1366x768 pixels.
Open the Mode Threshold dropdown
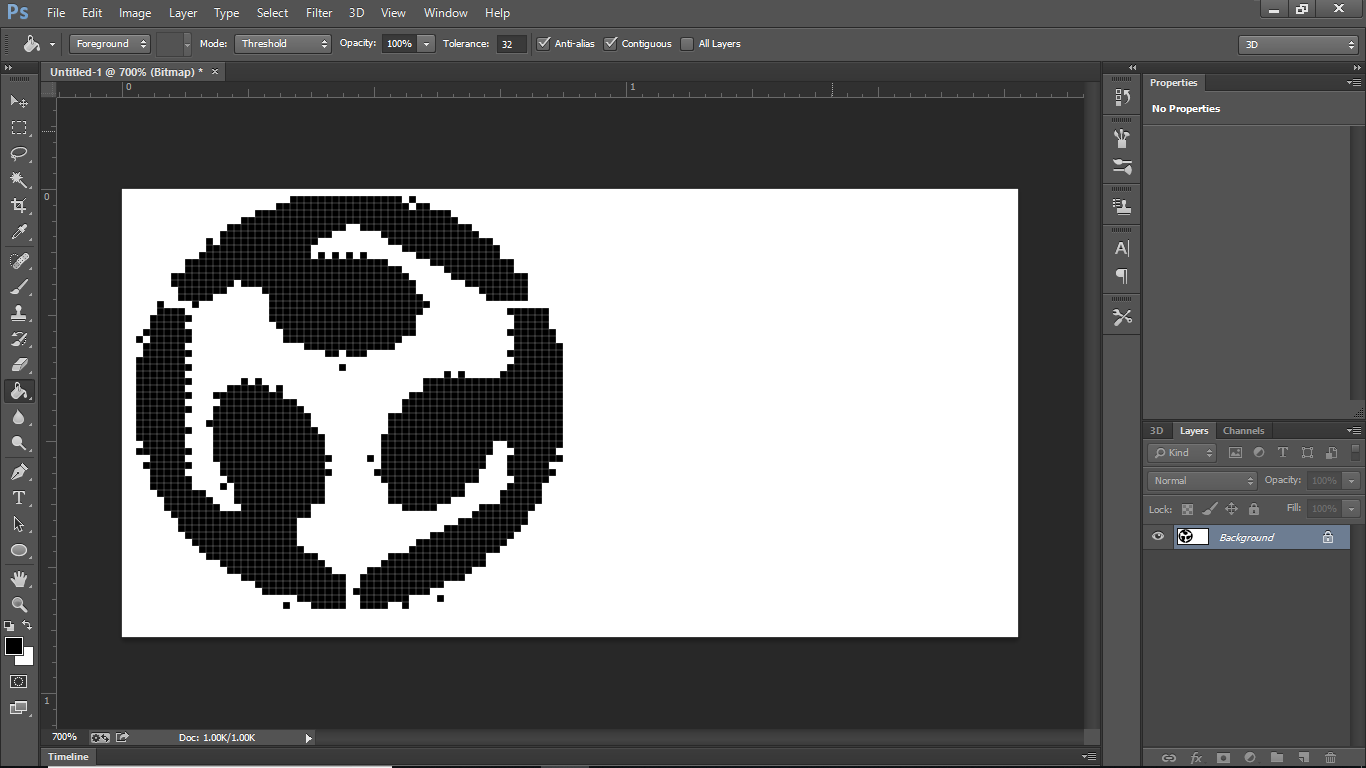point(283,44)
